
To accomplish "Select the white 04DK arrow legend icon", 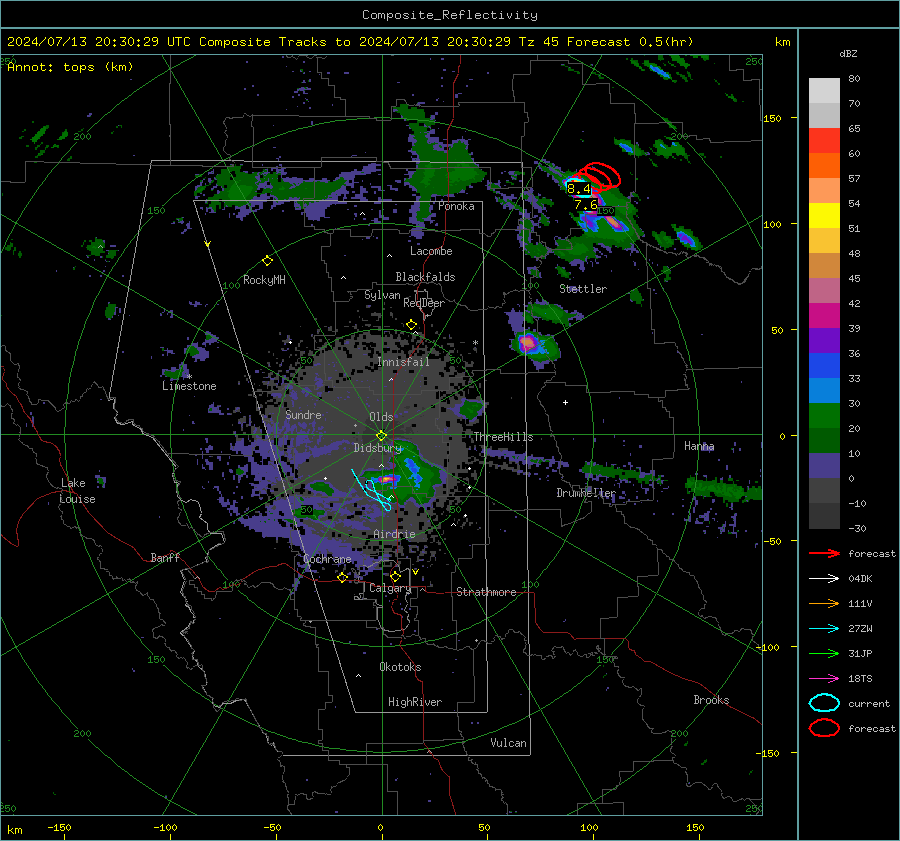I will [x=824, y=579].
